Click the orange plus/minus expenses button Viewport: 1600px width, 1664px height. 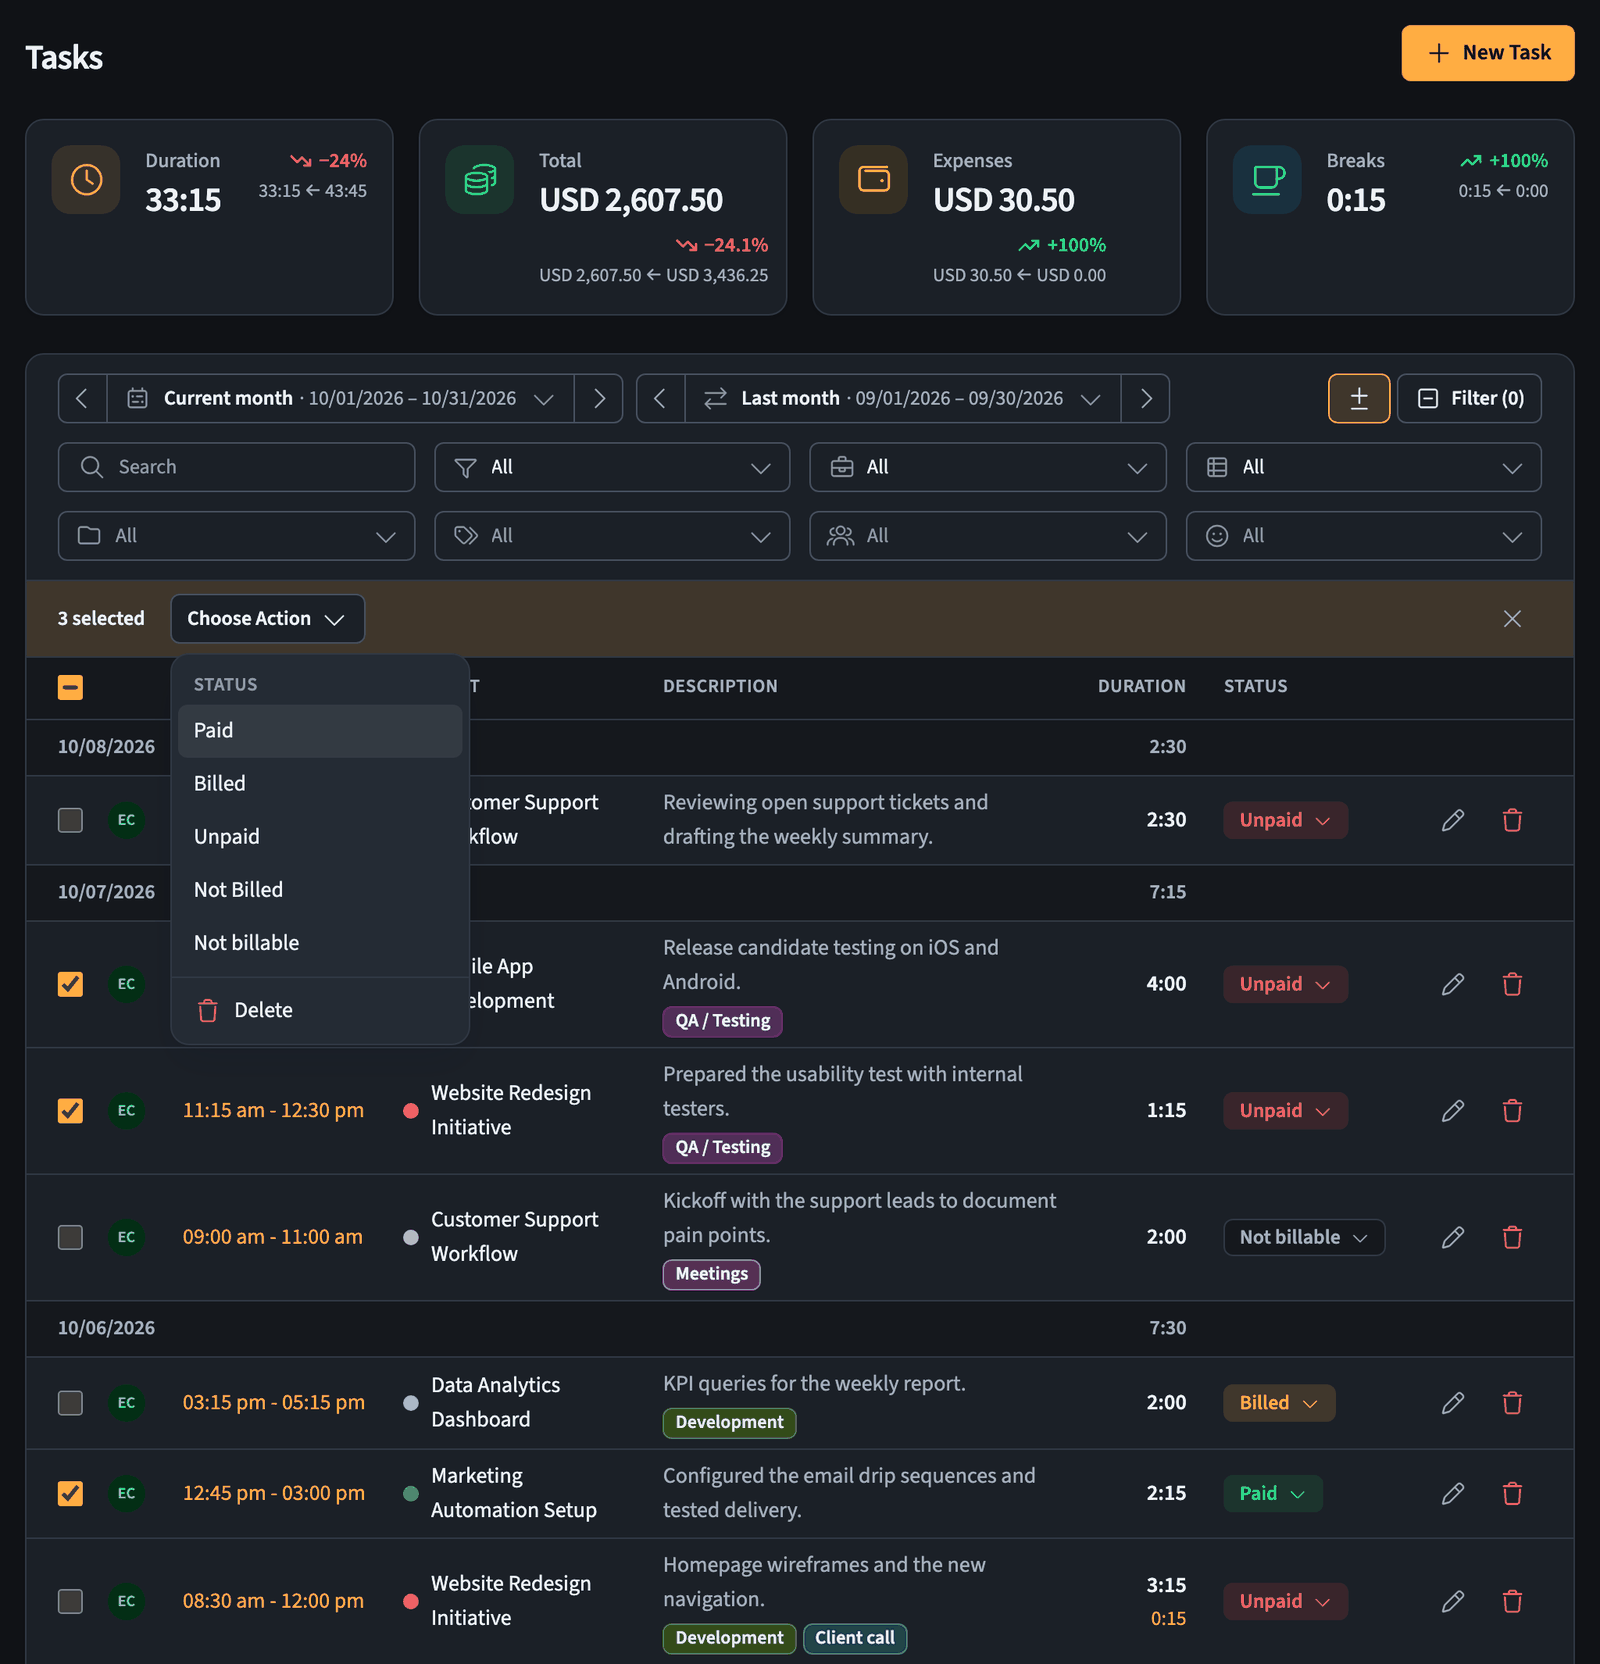tap(1359, 398)
